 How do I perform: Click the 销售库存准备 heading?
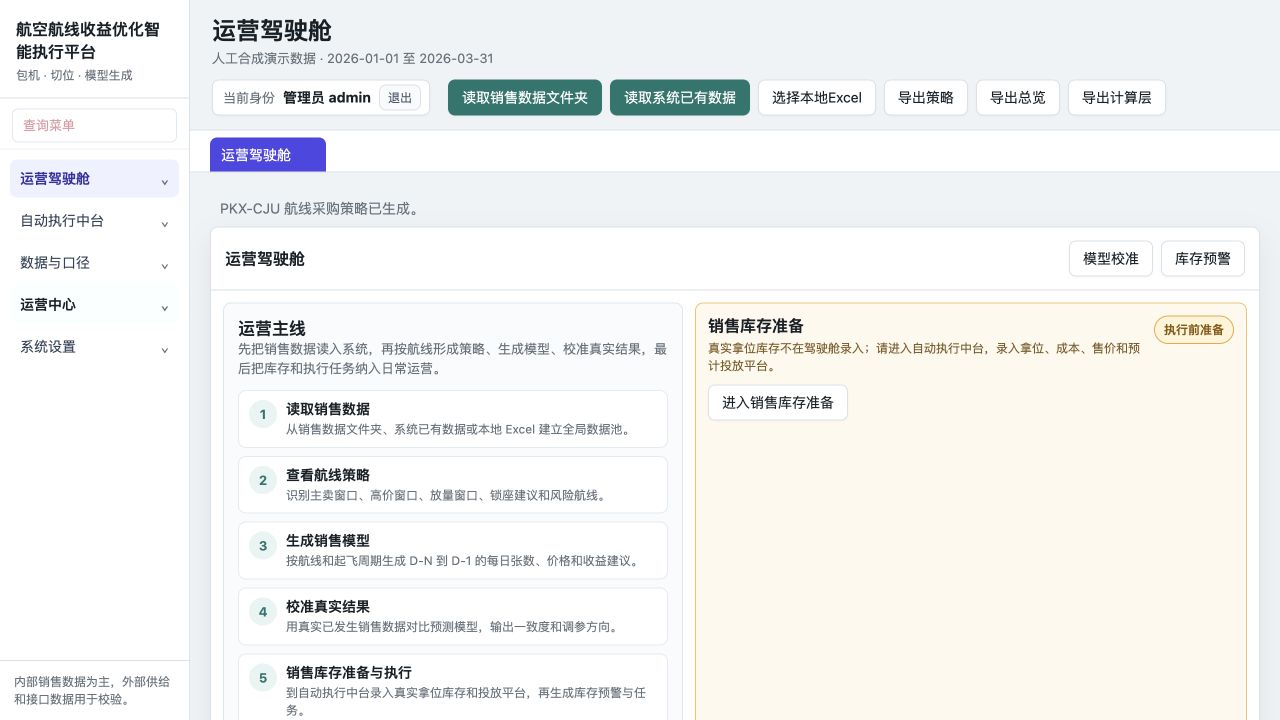tap(756, 326)
